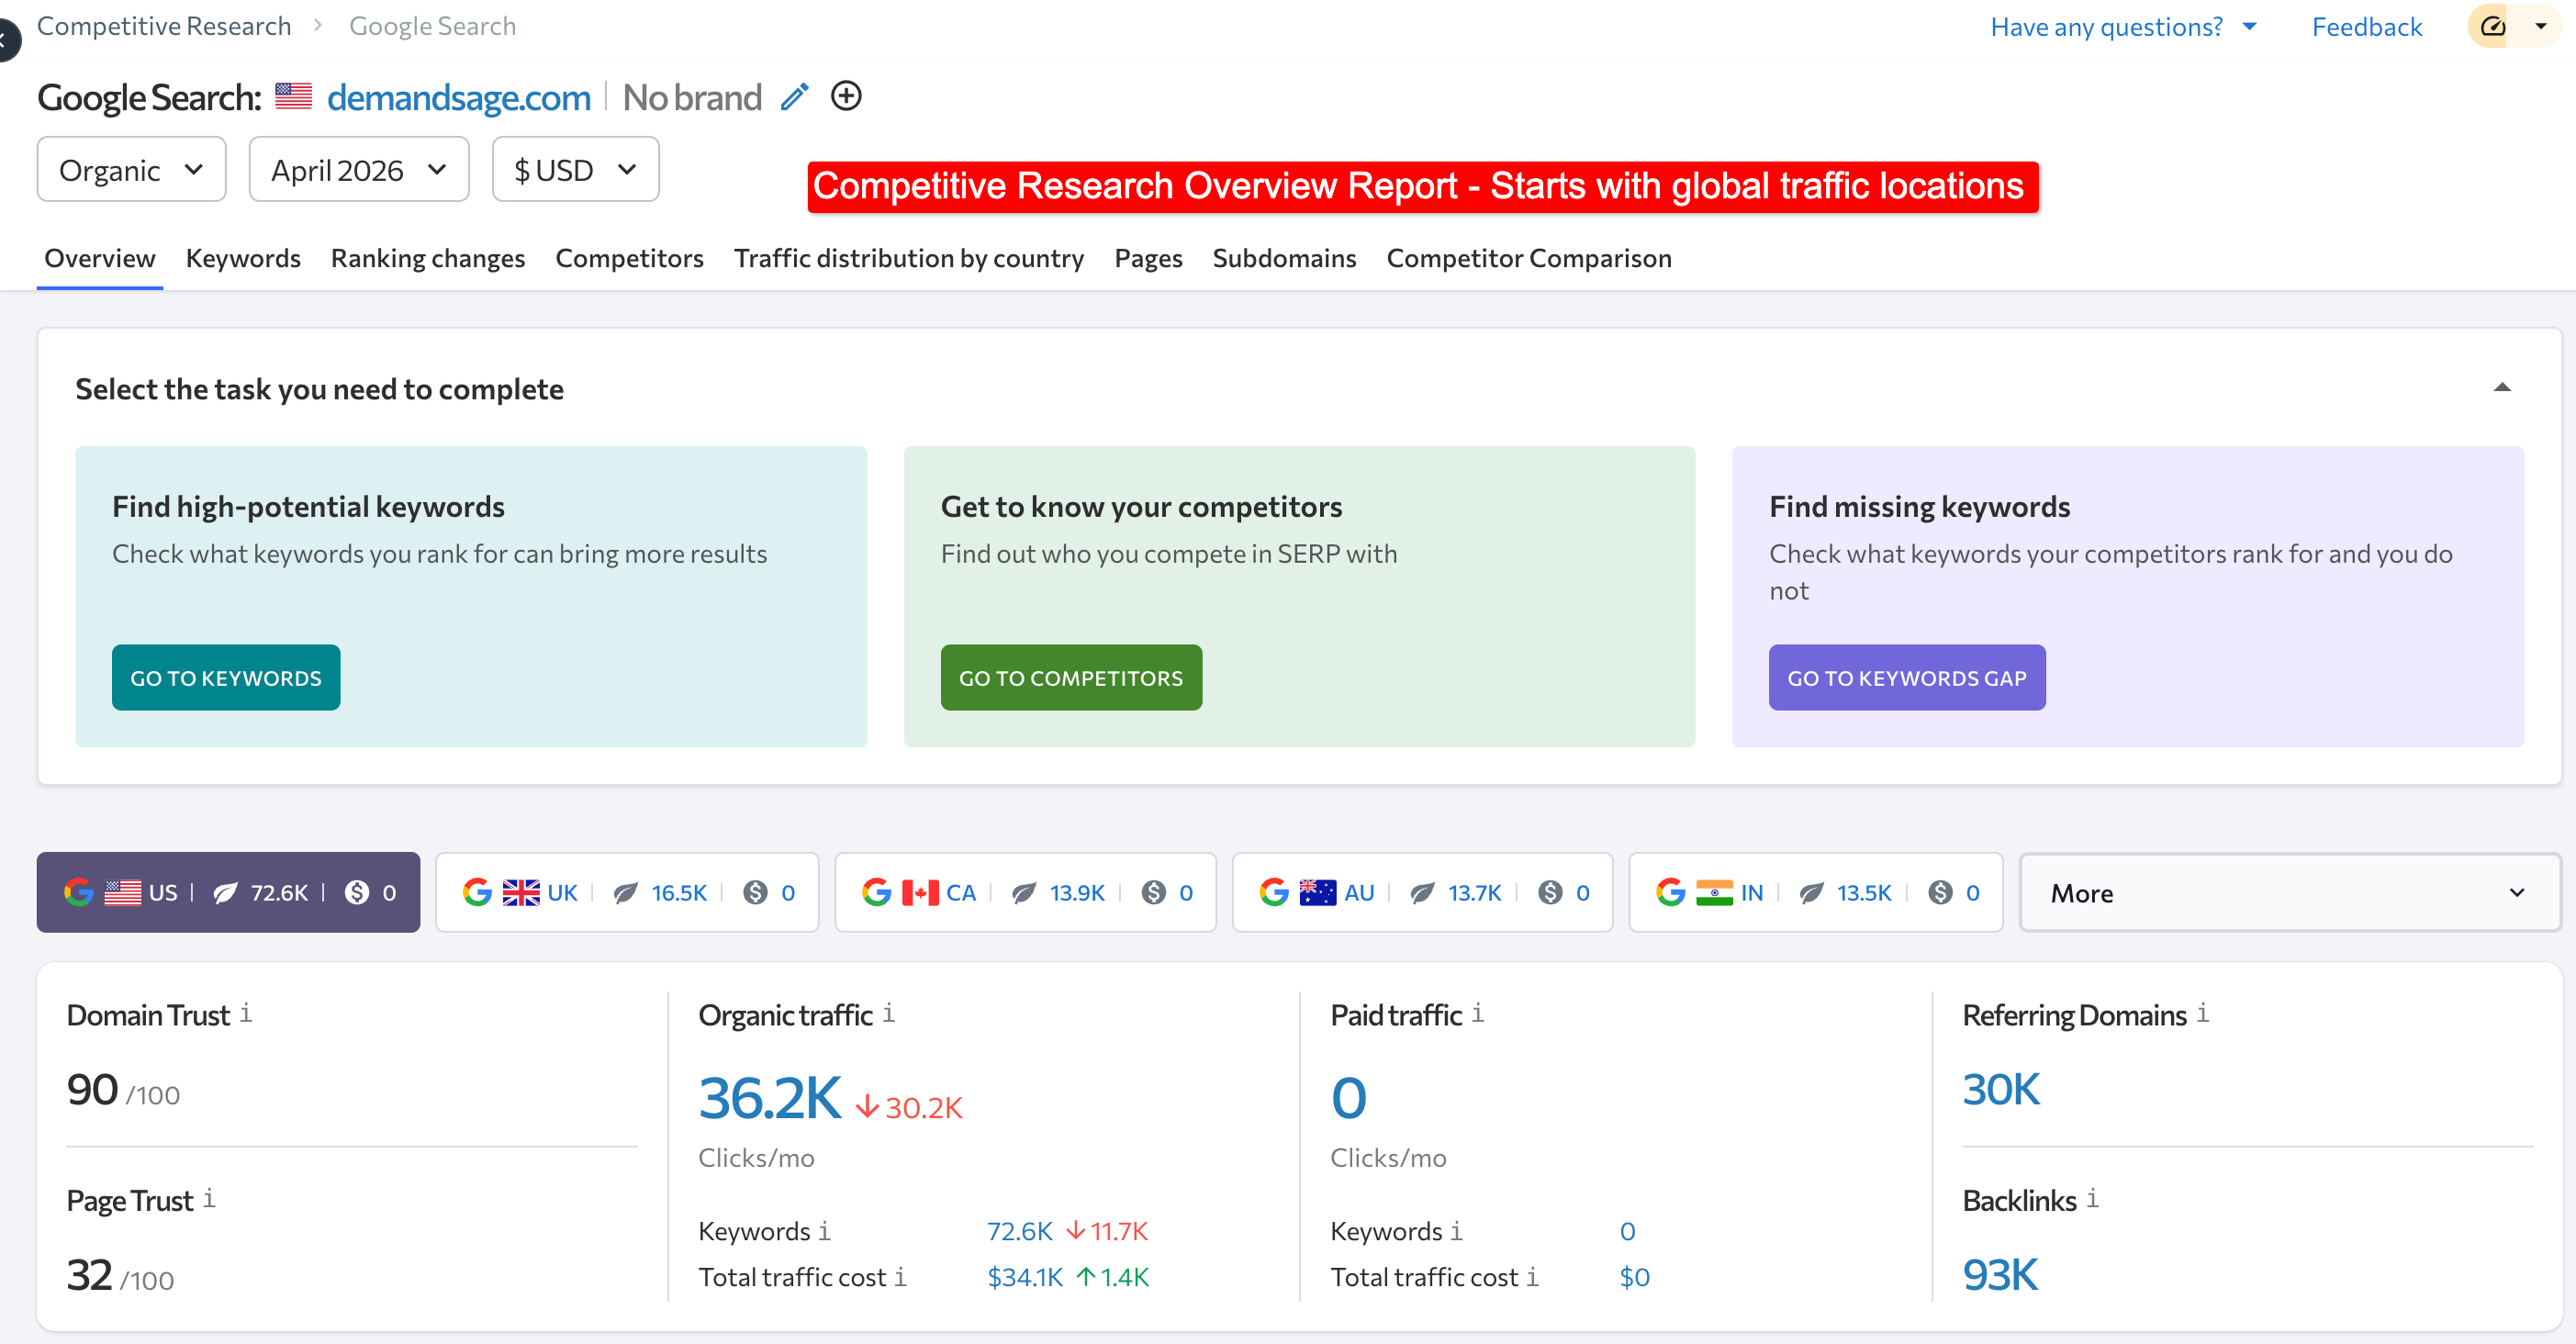The height and width of the screenshot is (1344, 2576).
Task: Click Backlinks value 93K
Action: click(x=1999, y=1274)
